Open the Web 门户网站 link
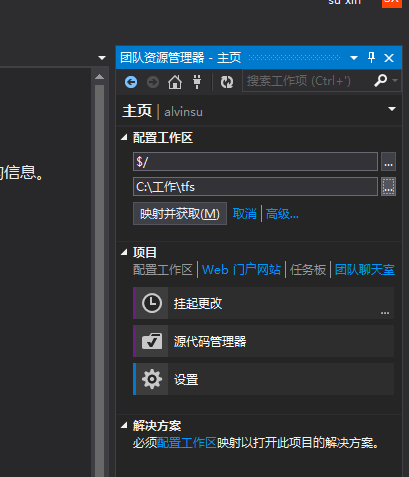The width and height of the screenshot is (409, 477). (x=241, y=270)
